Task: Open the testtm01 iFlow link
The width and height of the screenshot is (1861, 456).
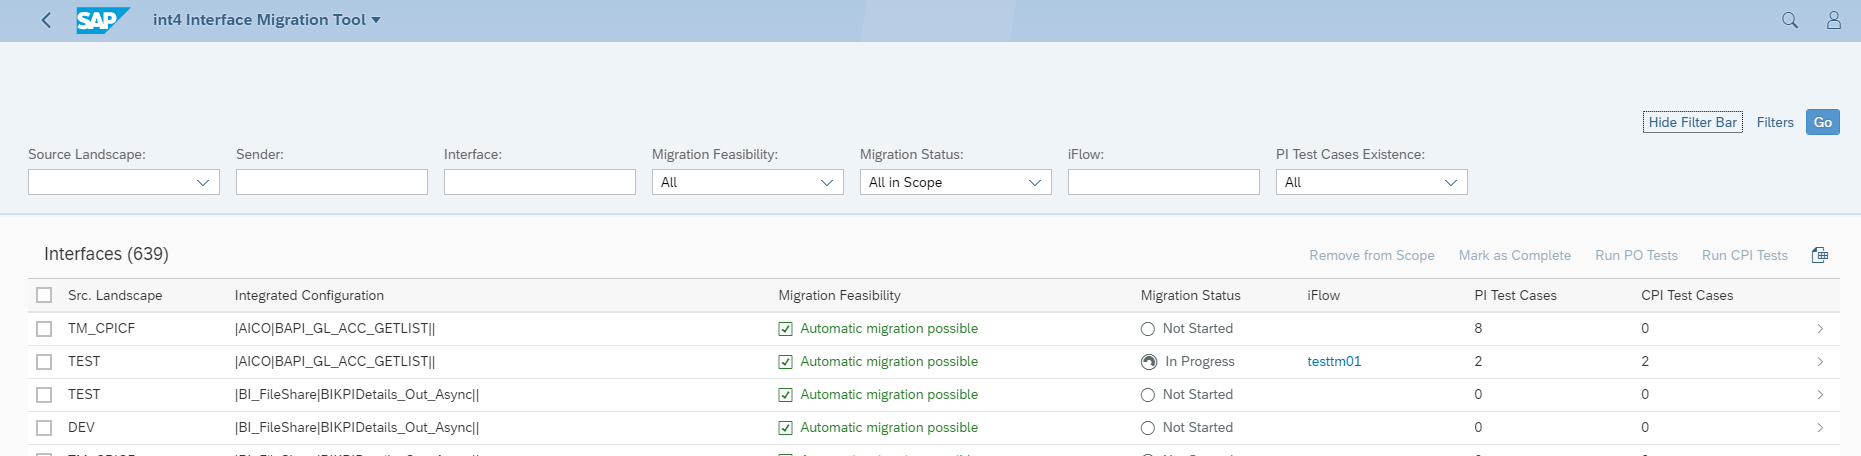Action: [x=1334, y=362]
